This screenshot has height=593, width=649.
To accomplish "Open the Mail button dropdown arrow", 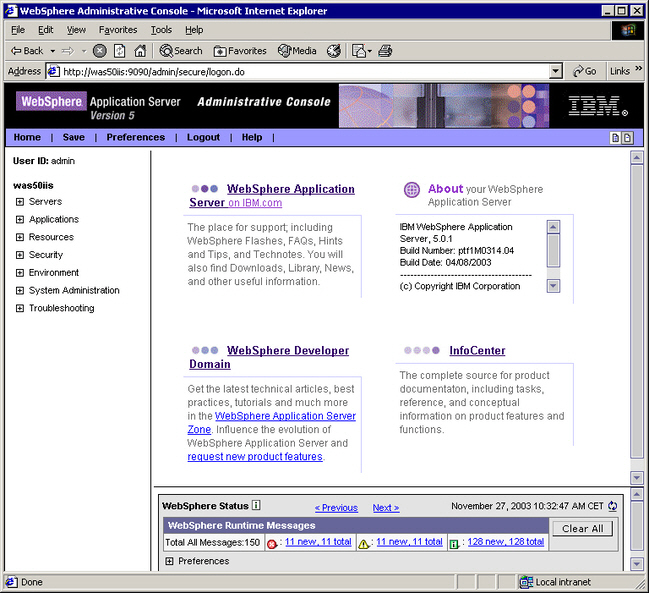I will [370, 51].
